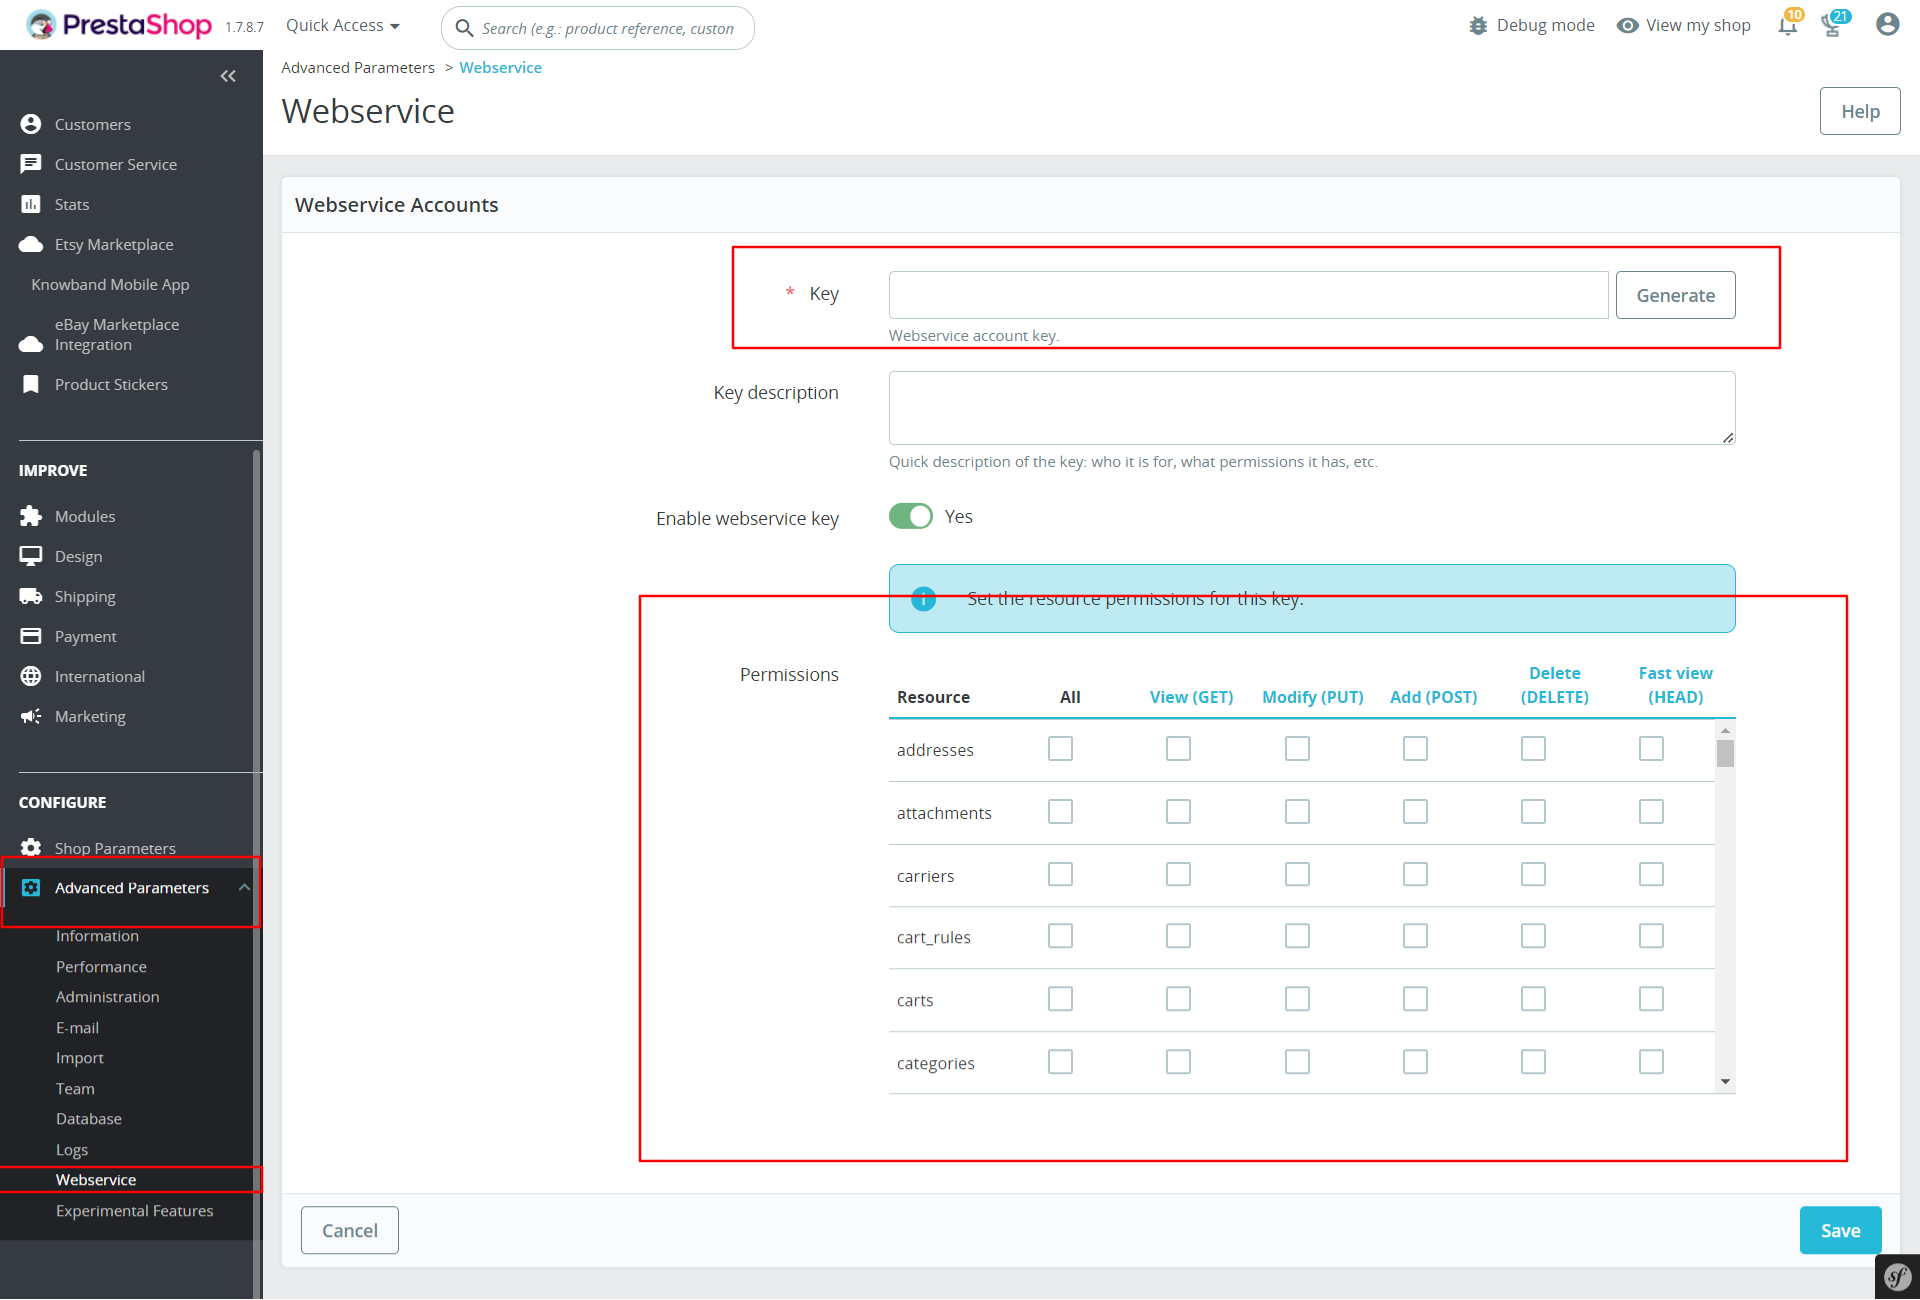Viewport: 1920px width, 1300px height.
Task: Click the Debug mode bug icon
Action: 1478,26
